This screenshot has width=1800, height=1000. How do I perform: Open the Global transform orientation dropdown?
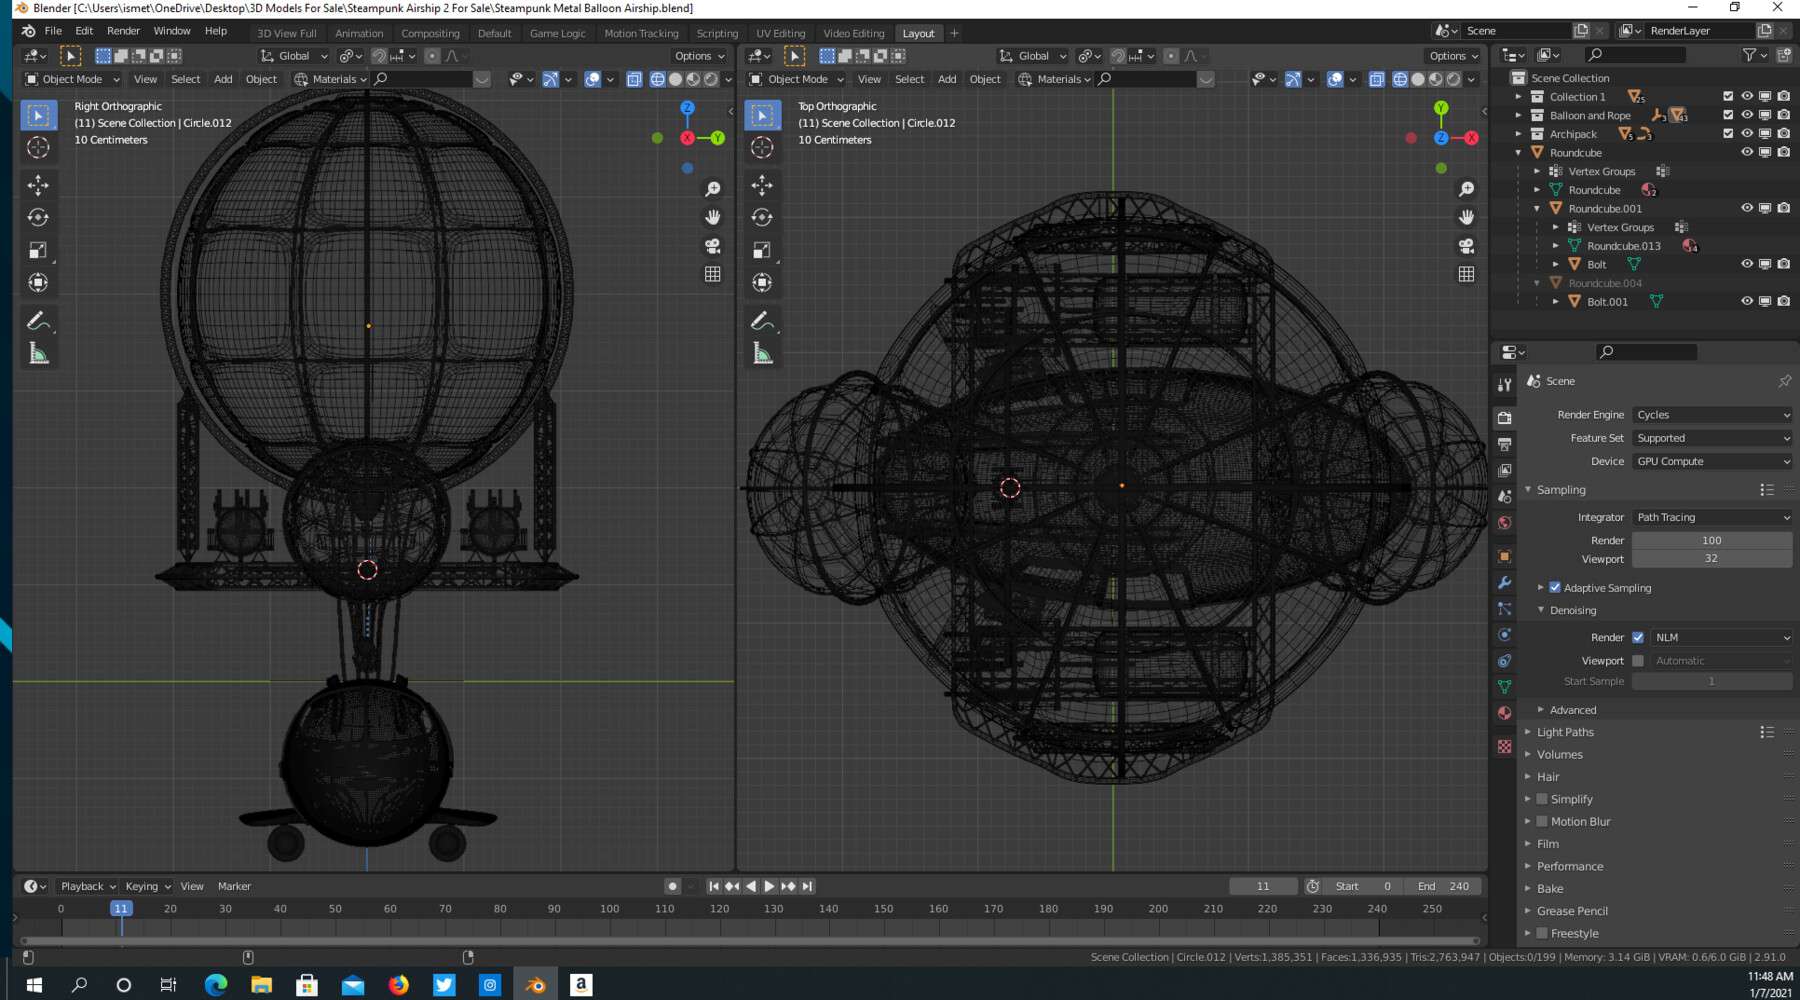[291, 55]
